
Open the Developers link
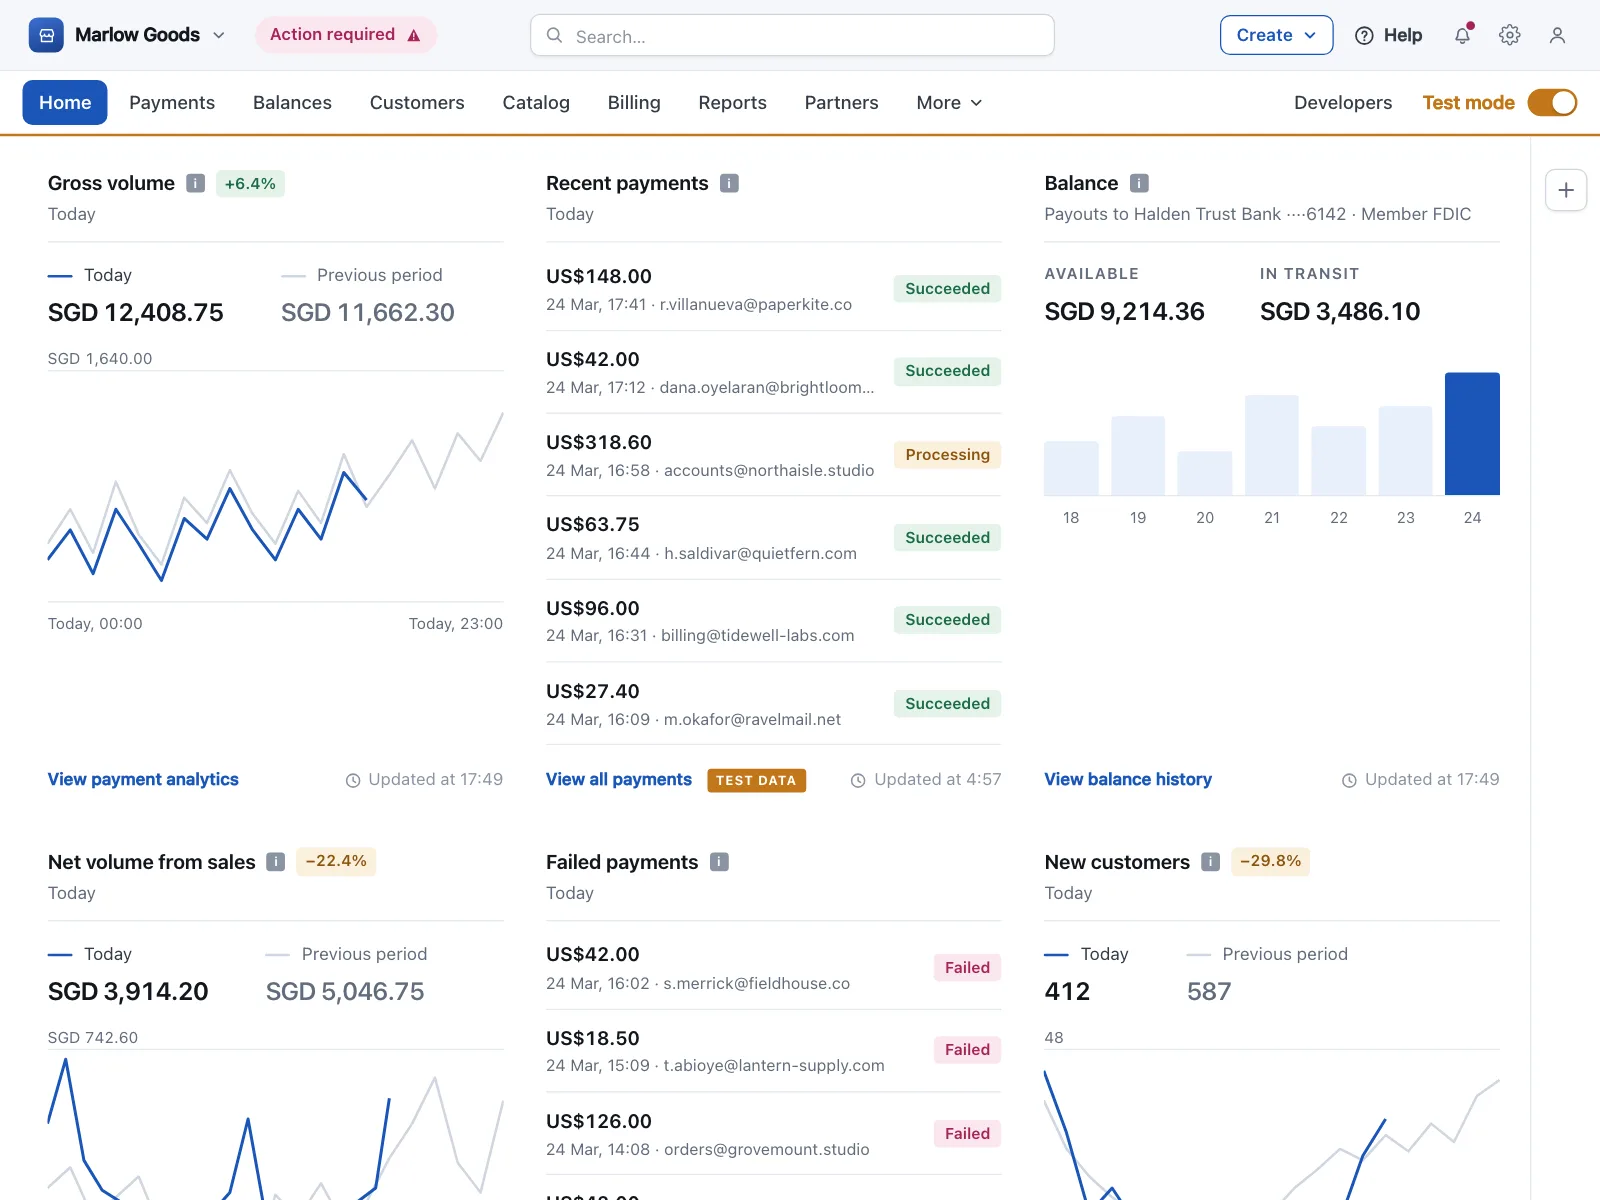[x=1343, y=103]
